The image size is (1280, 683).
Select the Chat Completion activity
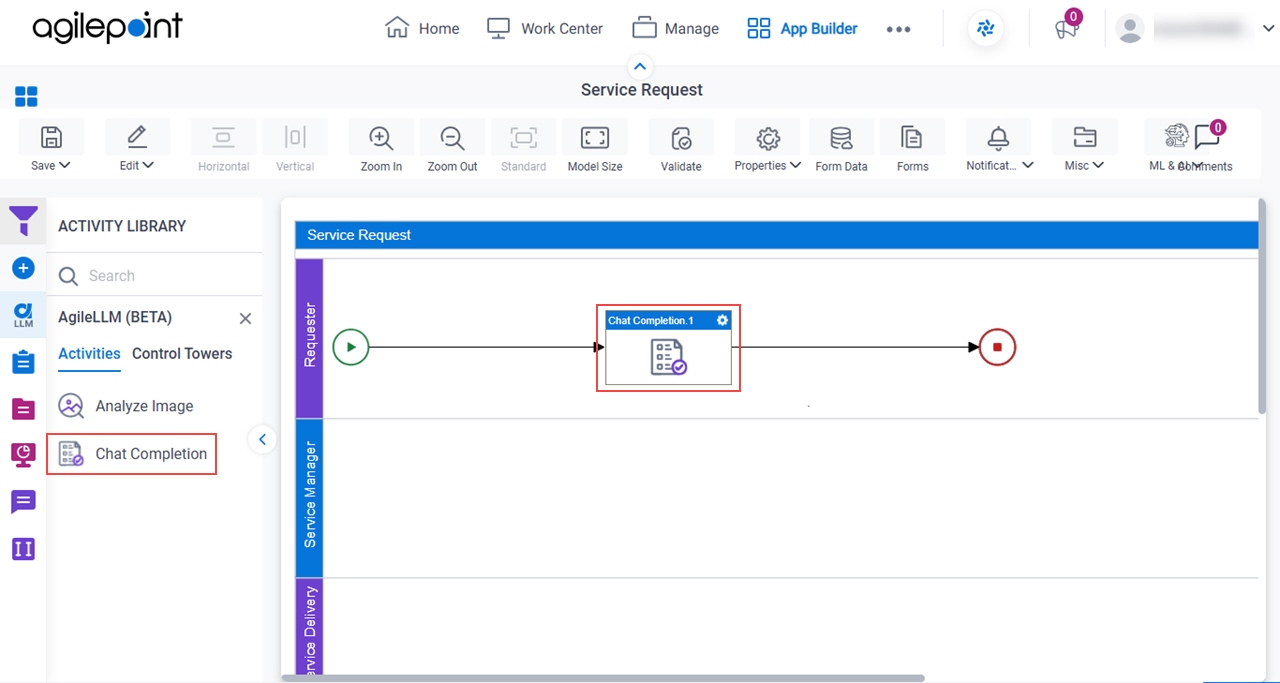132,454
